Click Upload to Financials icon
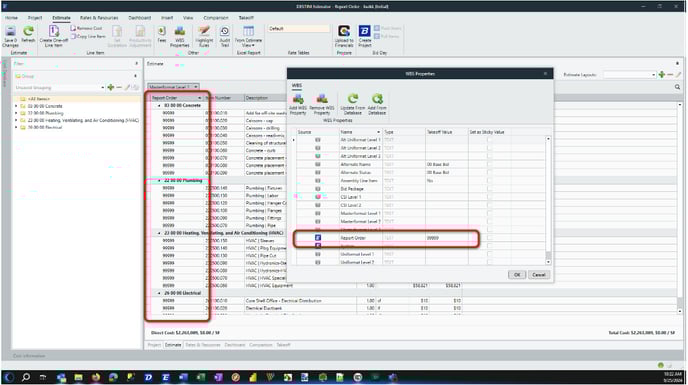 coord(344,36)
